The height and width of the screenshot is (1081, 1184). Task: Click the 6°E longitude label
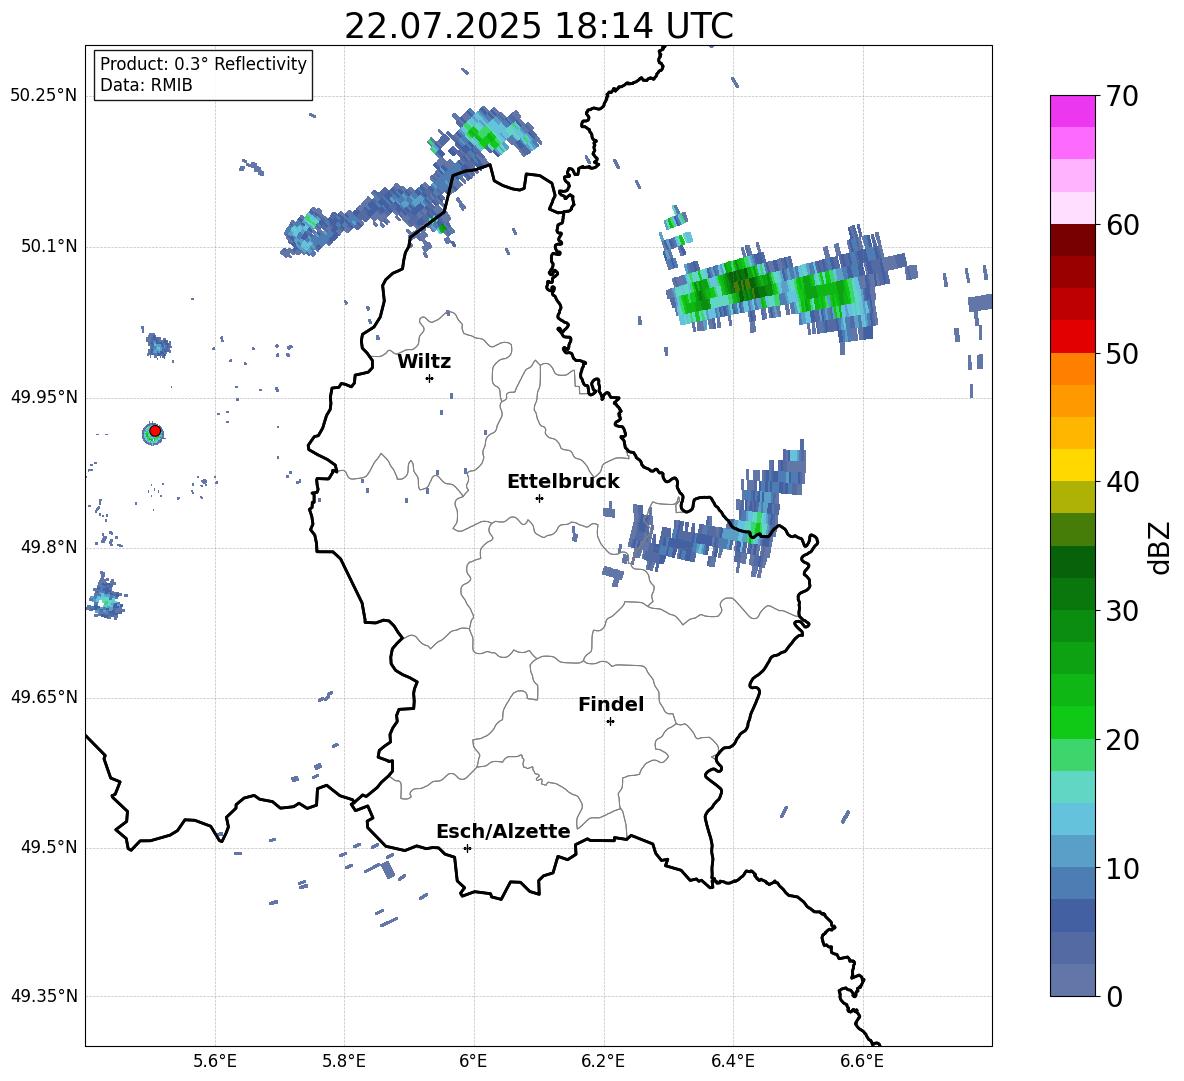pos(473,1061)
